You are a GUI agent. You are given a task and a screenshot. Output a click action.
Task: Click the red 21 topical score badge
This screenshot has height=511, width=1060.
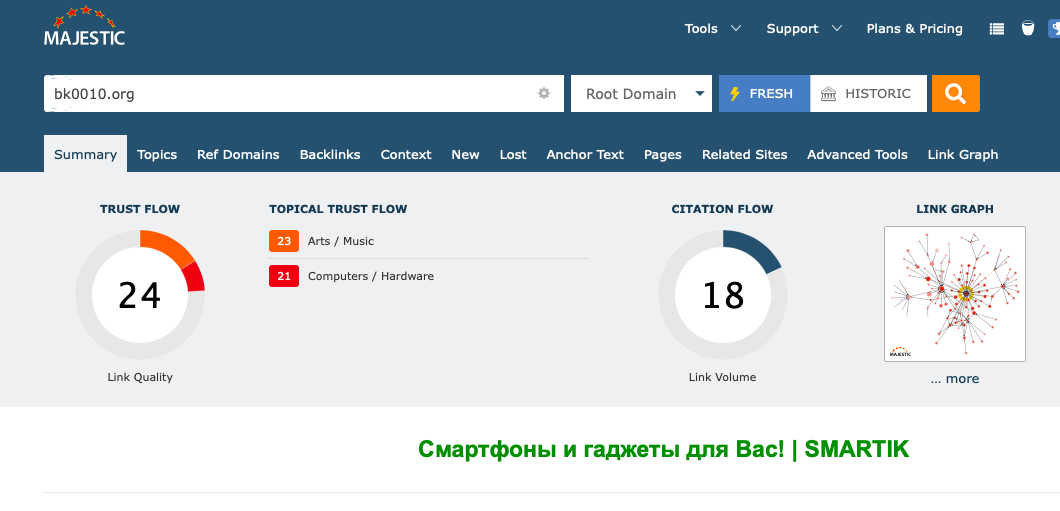click(284, 276)
